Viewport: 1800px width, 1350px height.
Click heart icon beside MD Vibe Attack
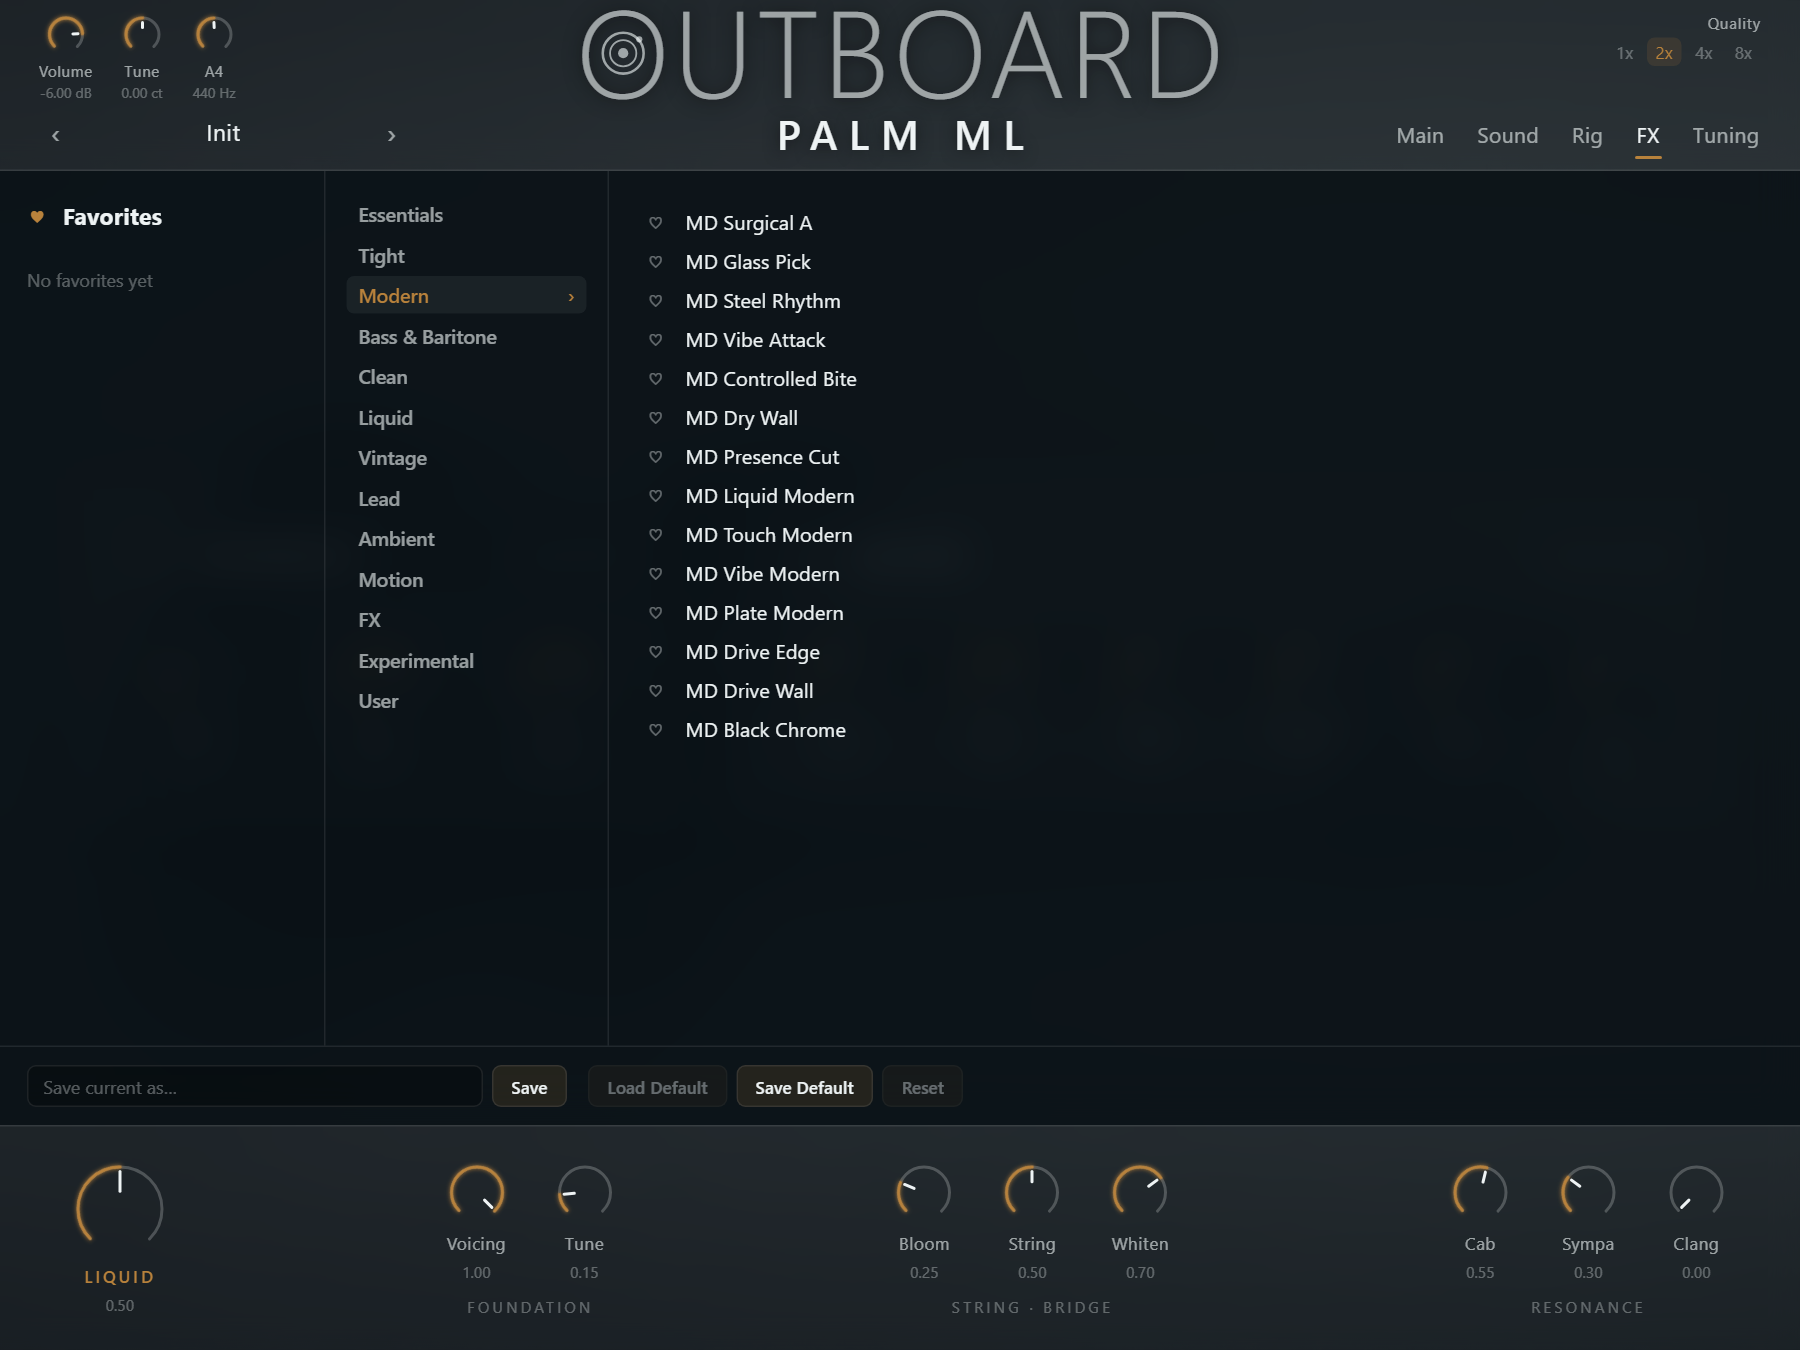[x=656, y=340]
